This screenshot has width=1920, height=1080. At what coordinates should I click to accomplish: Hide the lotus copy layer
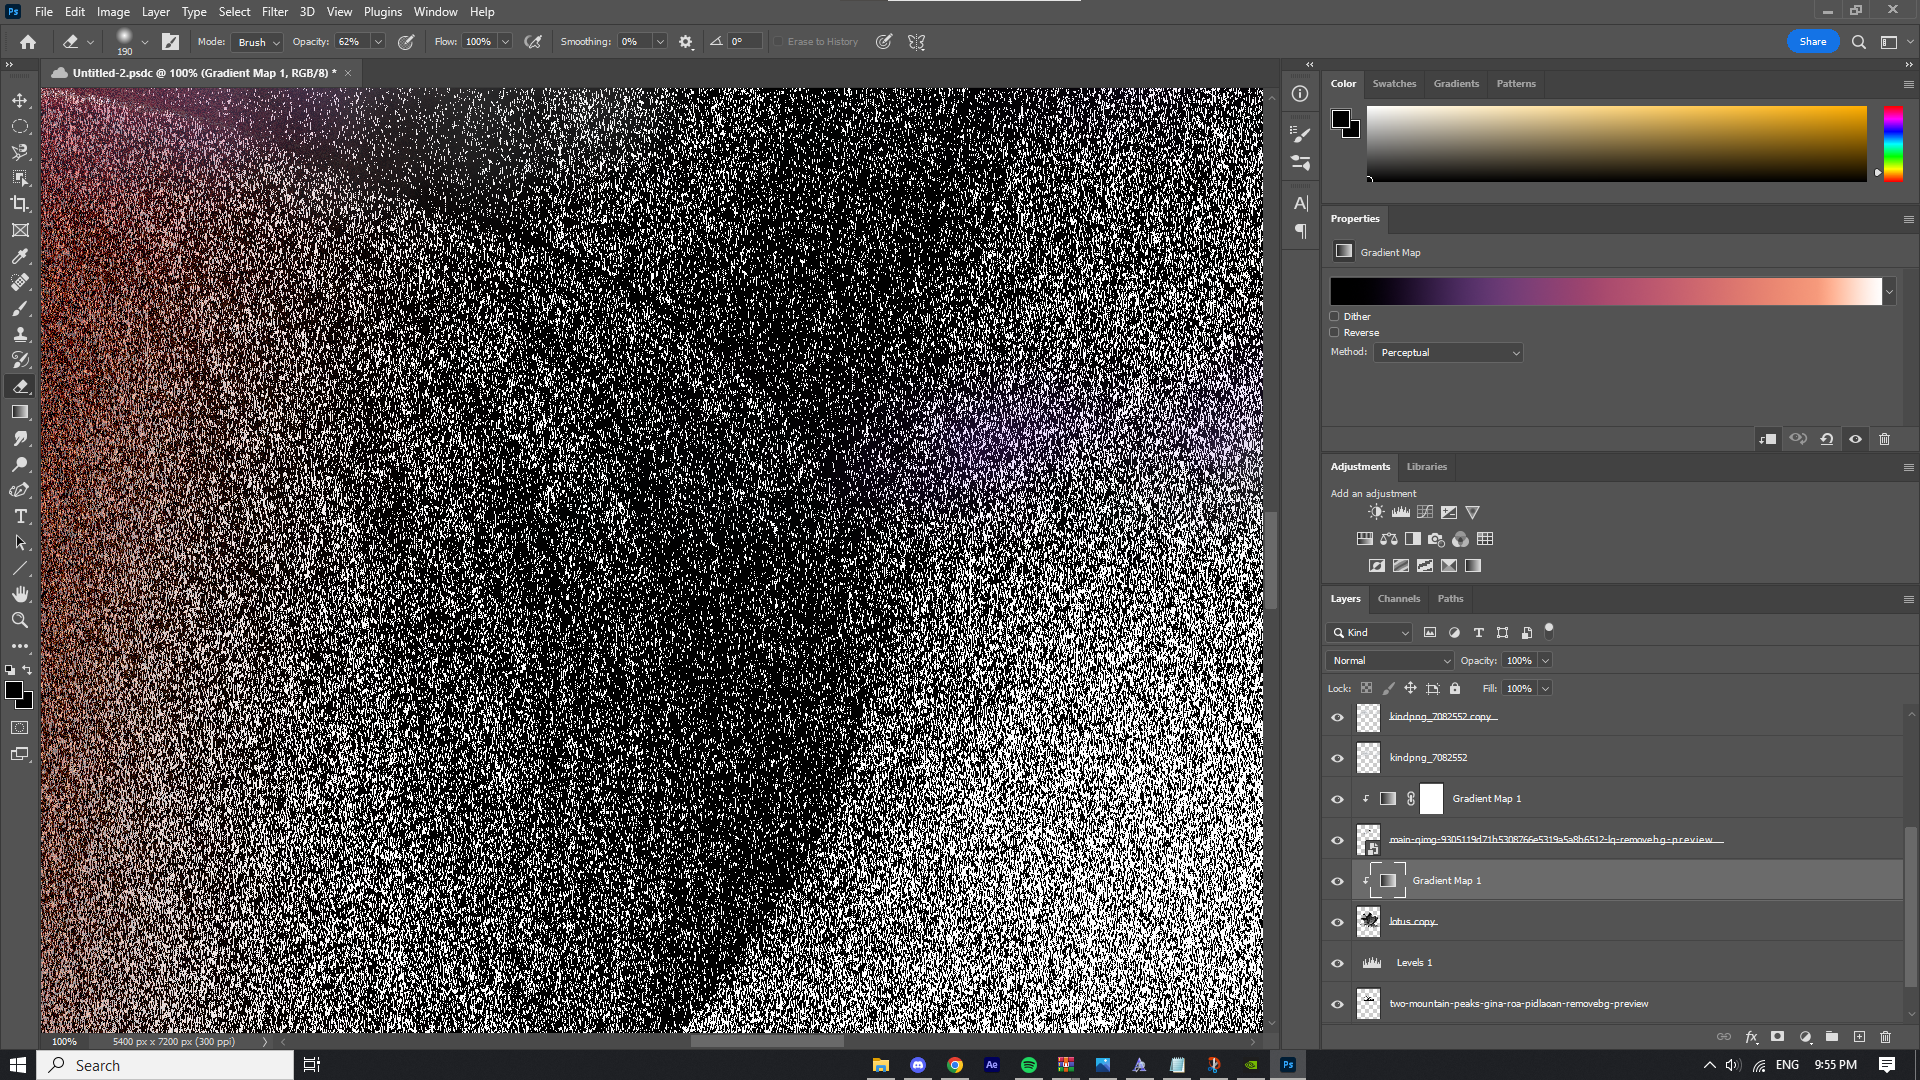pyautogui.click(x=1337, y=921)
